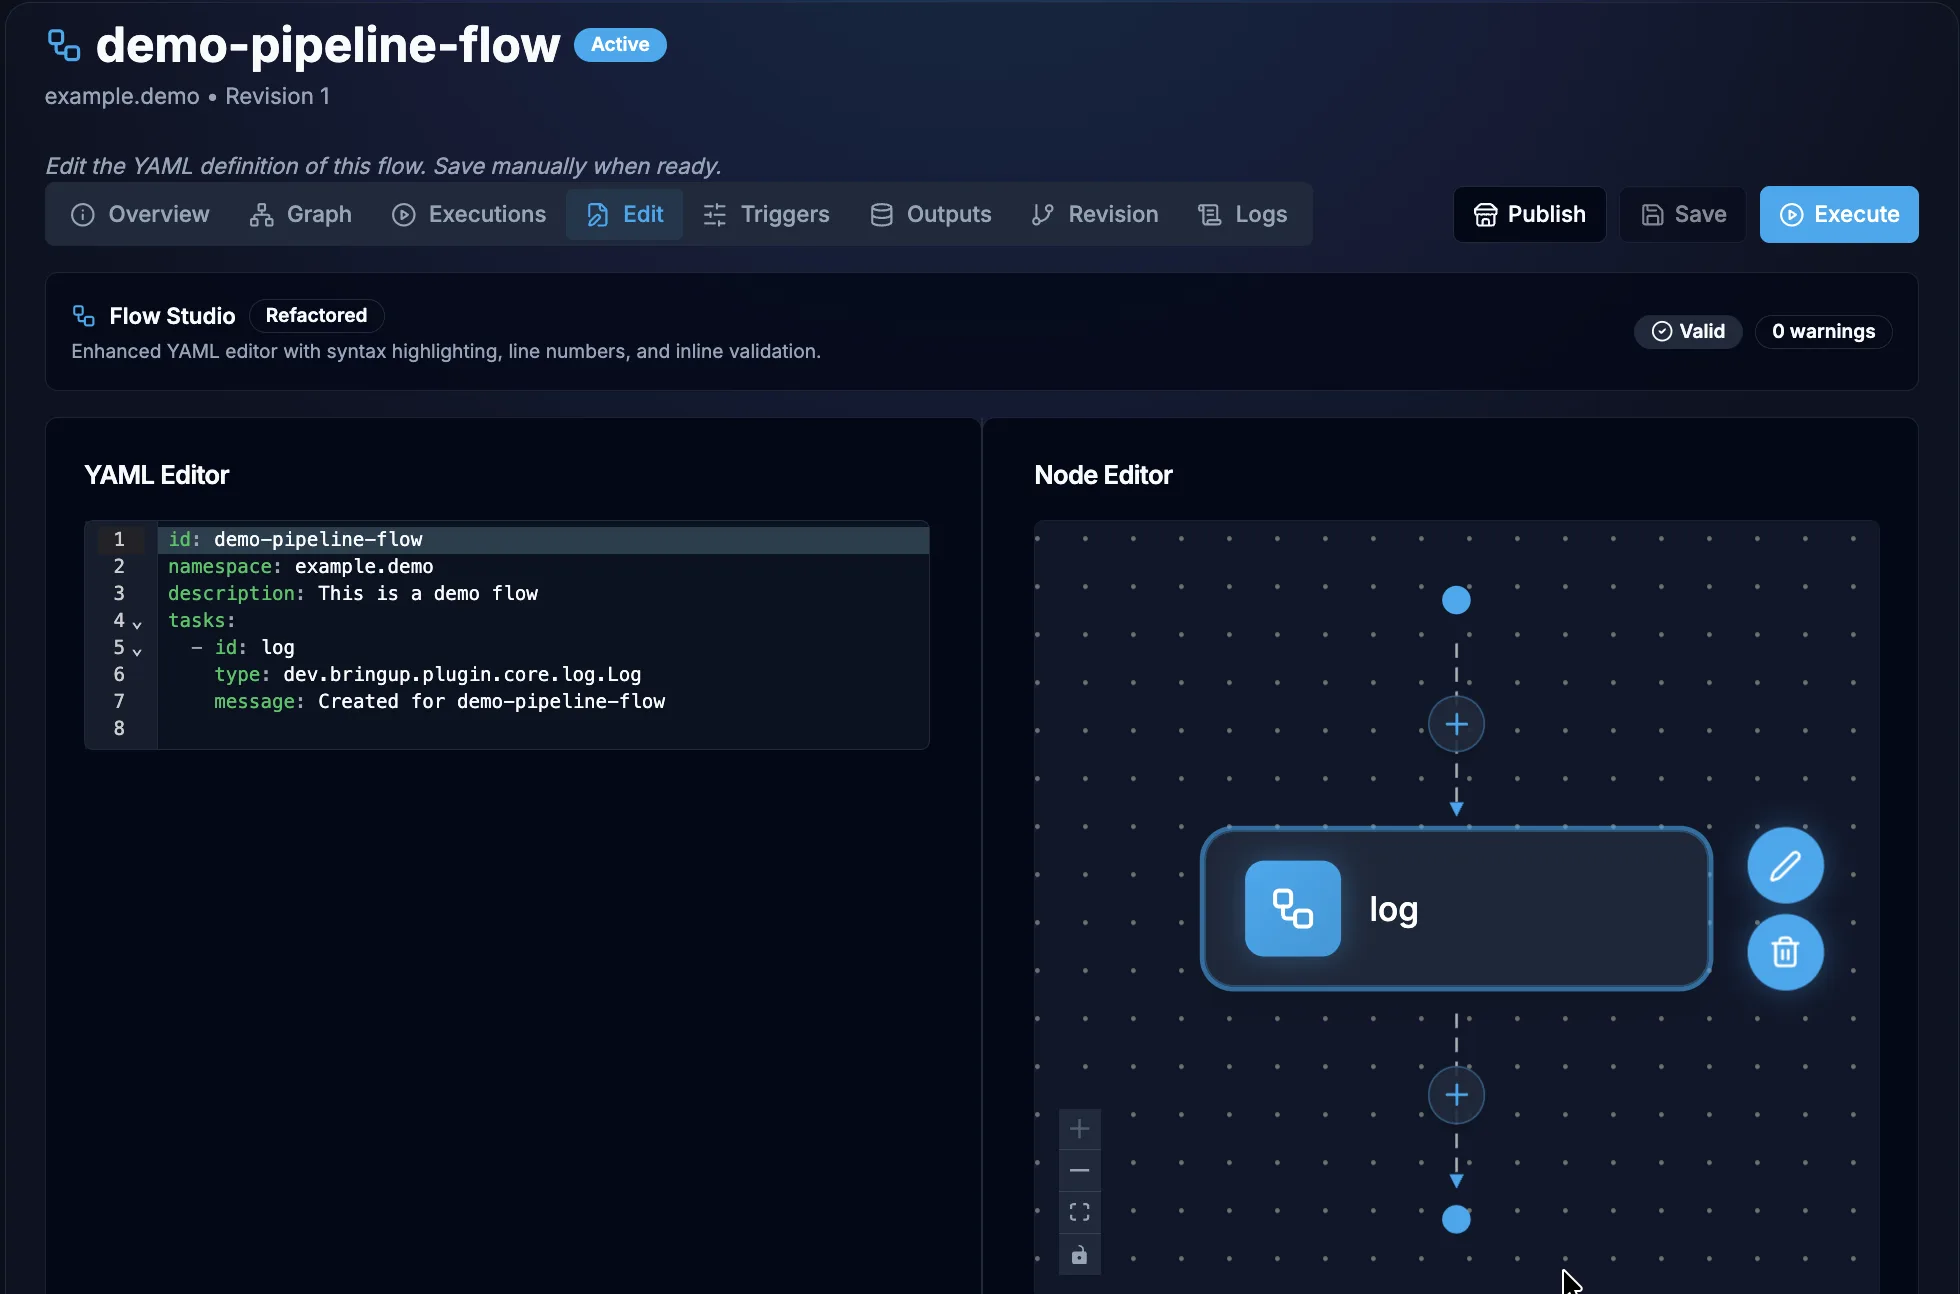This screenshot has height=1294, width=1960.
Task: Click the Publish button
Action: tap(1529, 214)
